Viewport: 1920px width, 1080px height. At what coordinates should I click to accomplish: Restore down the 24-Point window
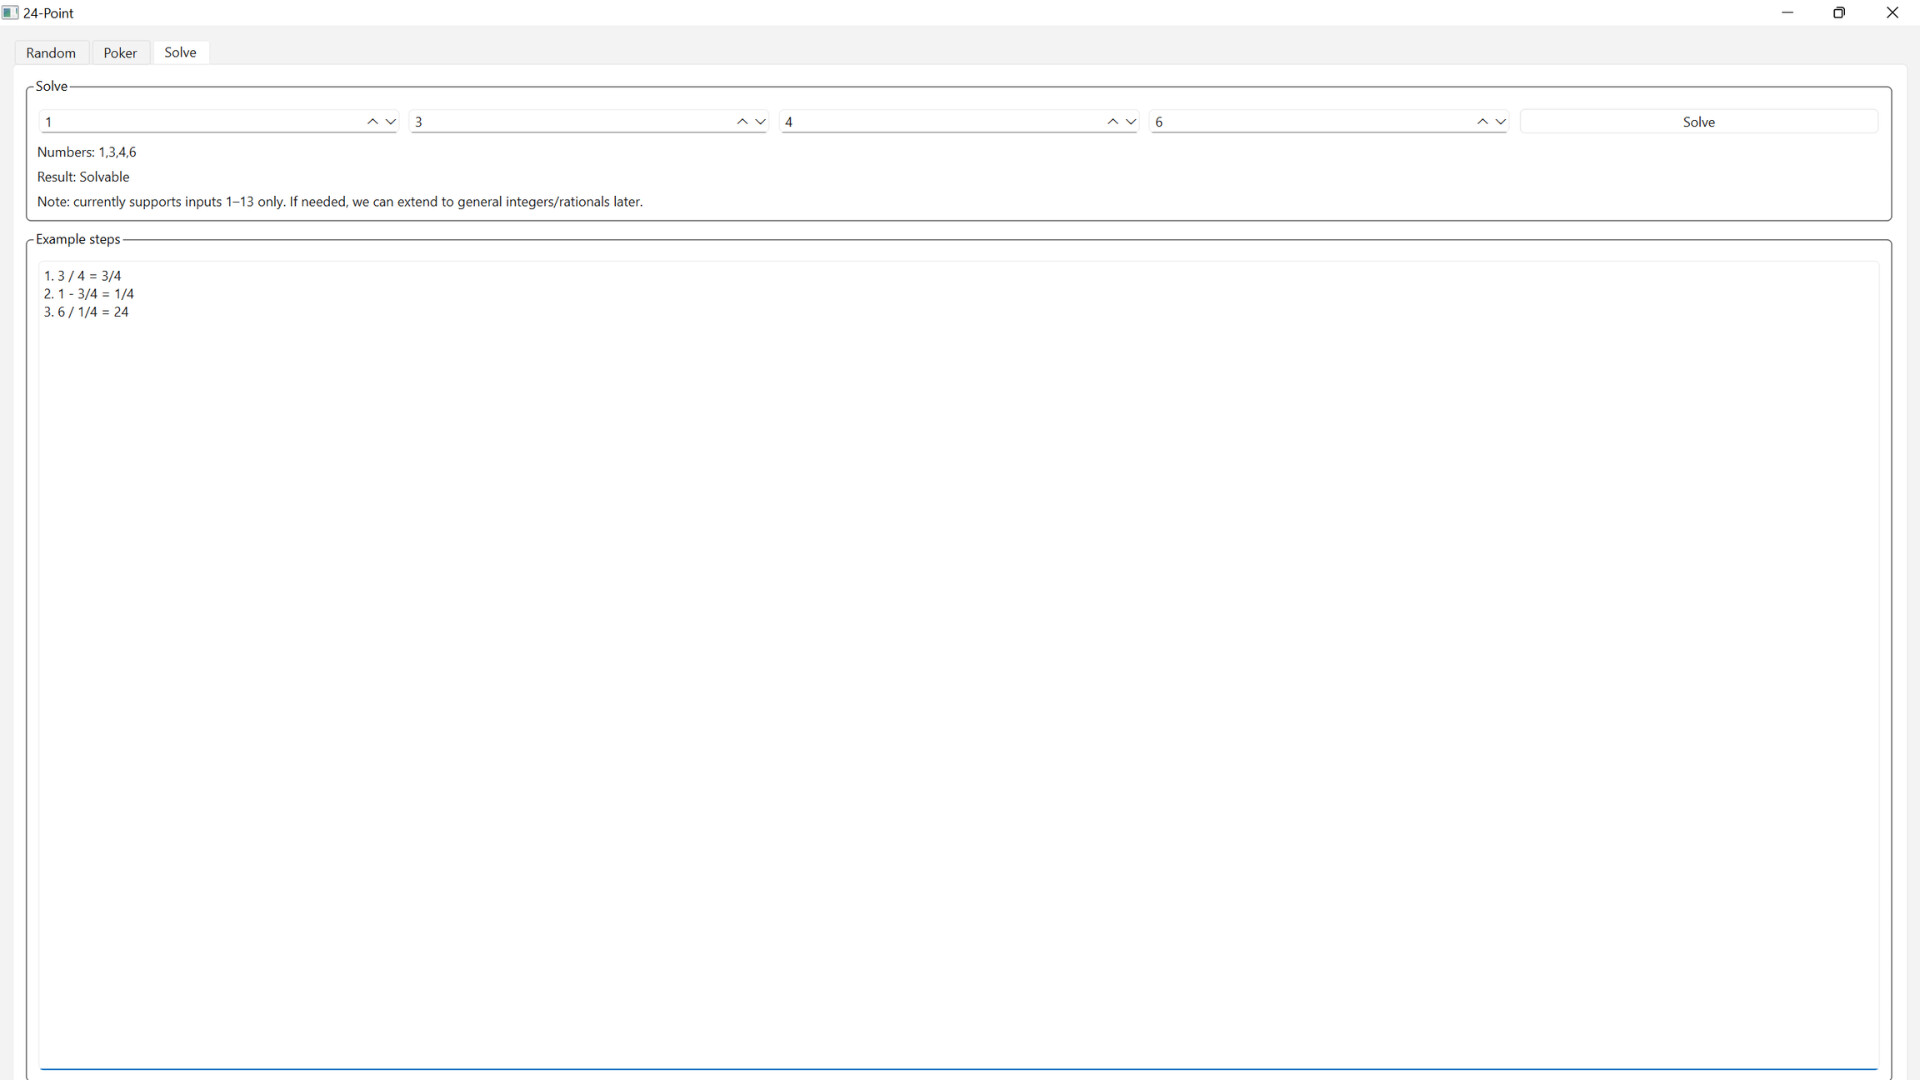[1839, 13]
